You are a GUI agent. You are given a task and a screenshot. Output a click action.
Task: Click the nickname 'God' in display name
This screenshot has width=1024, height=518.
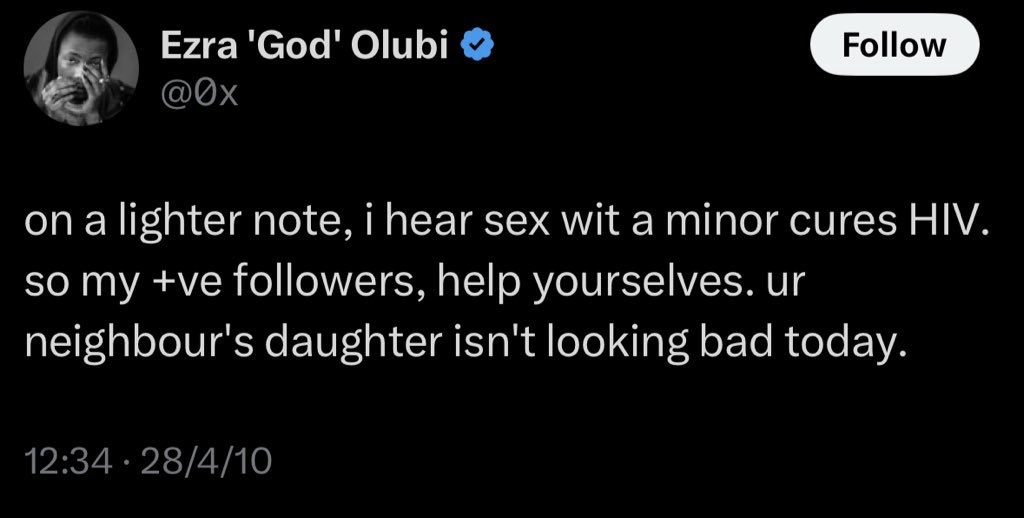point(283,47)
